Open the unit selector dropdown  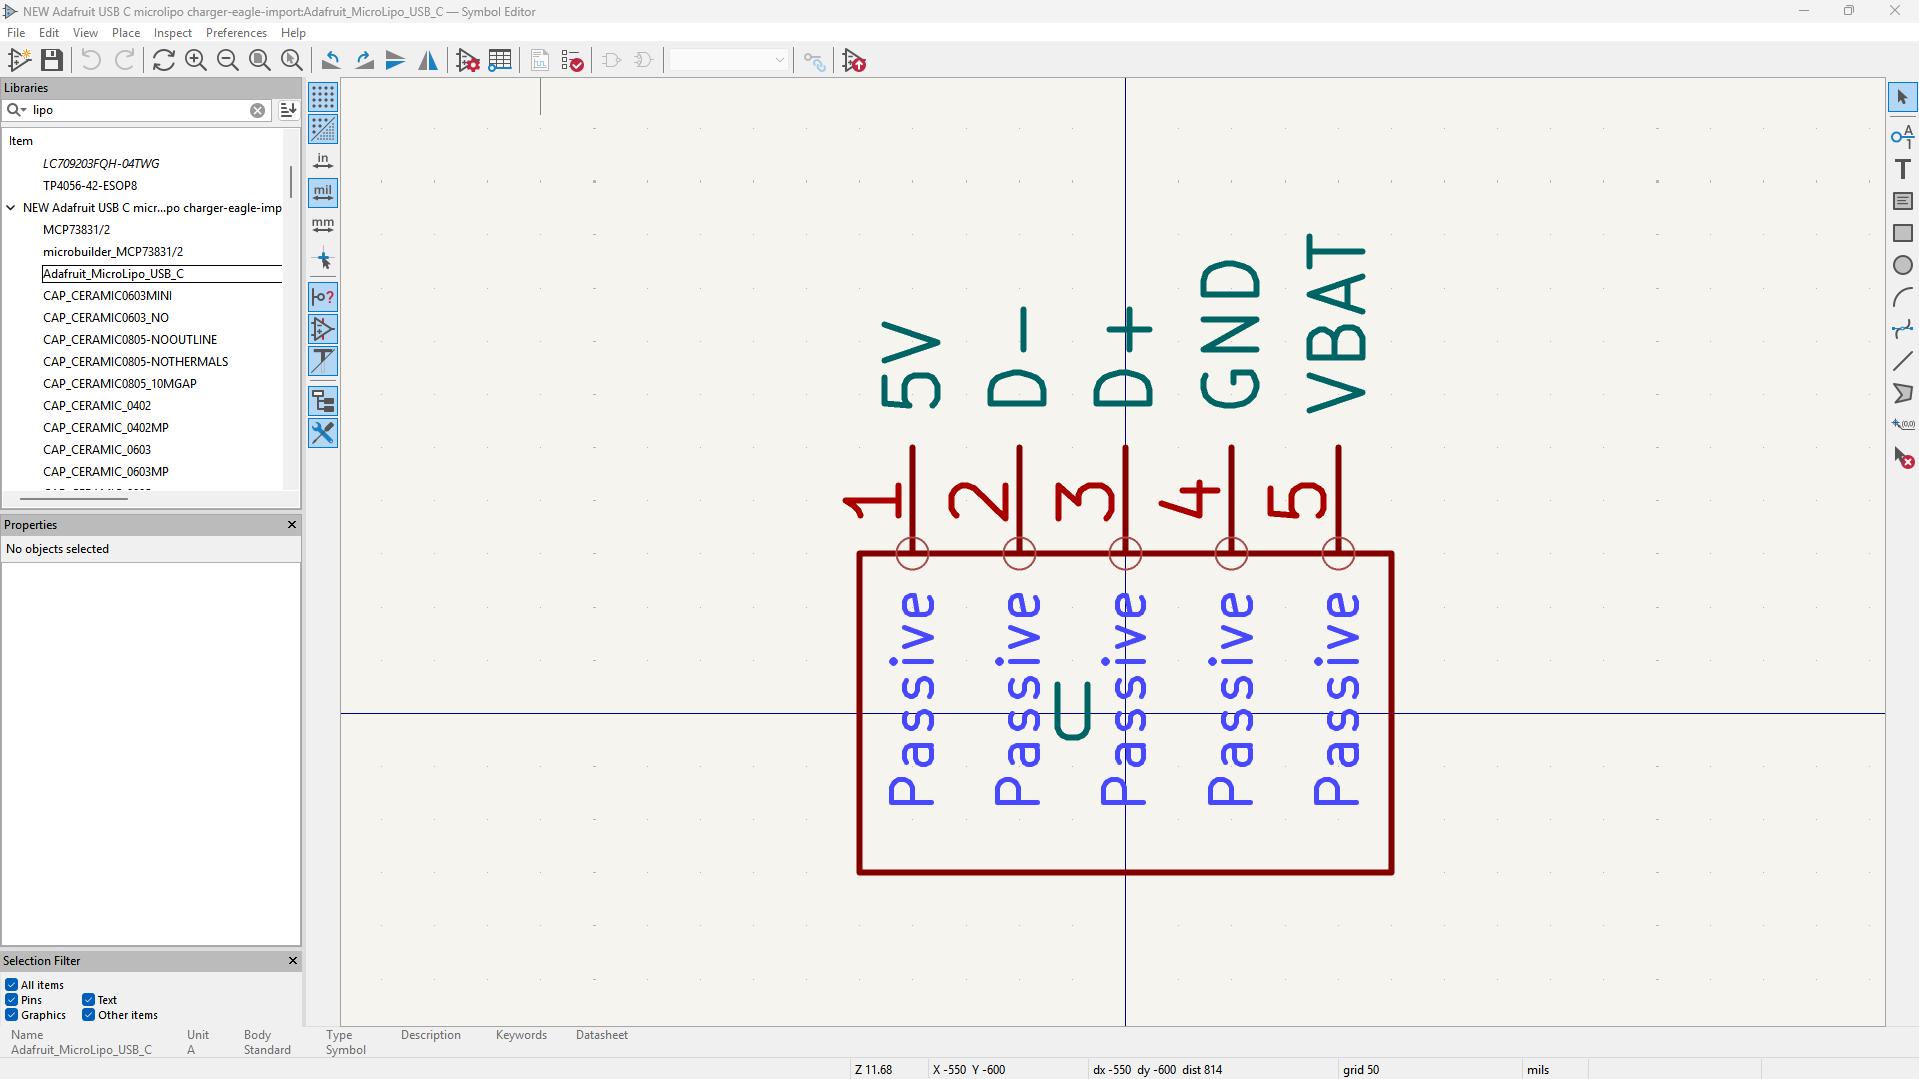coord(729,60)
